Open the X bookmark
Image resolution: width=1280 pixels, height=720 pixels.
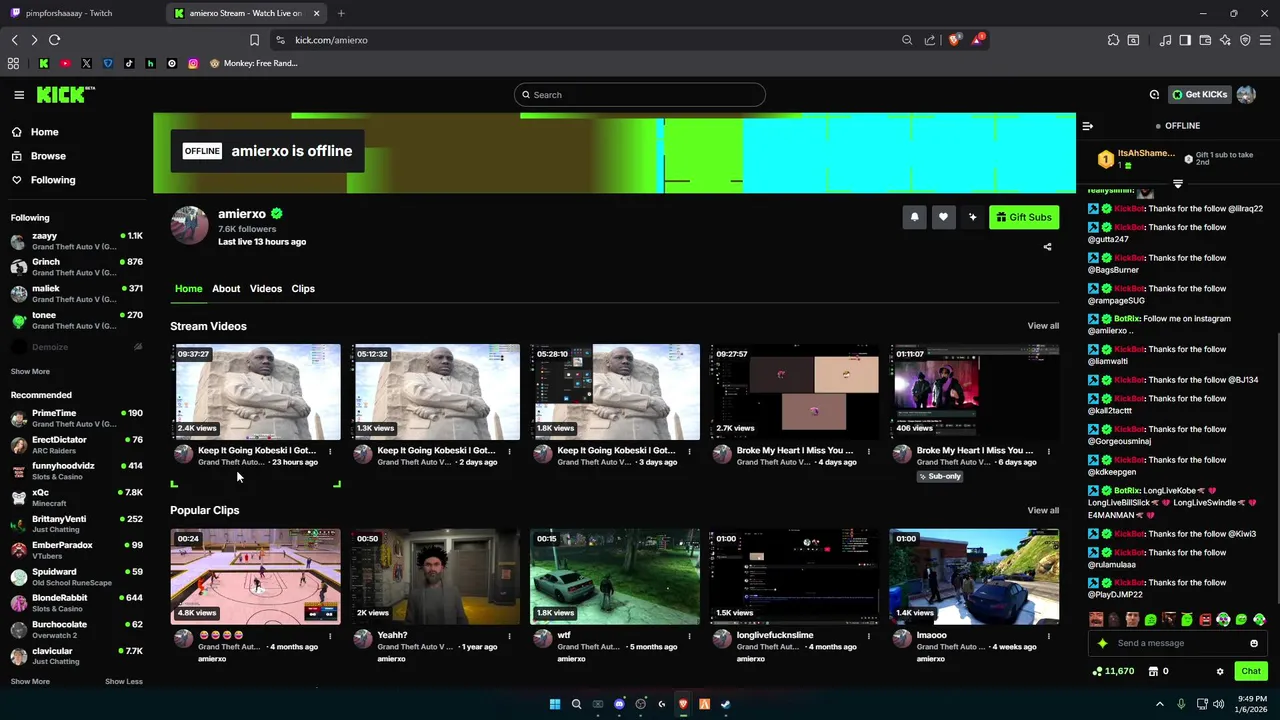pos(86,63)
